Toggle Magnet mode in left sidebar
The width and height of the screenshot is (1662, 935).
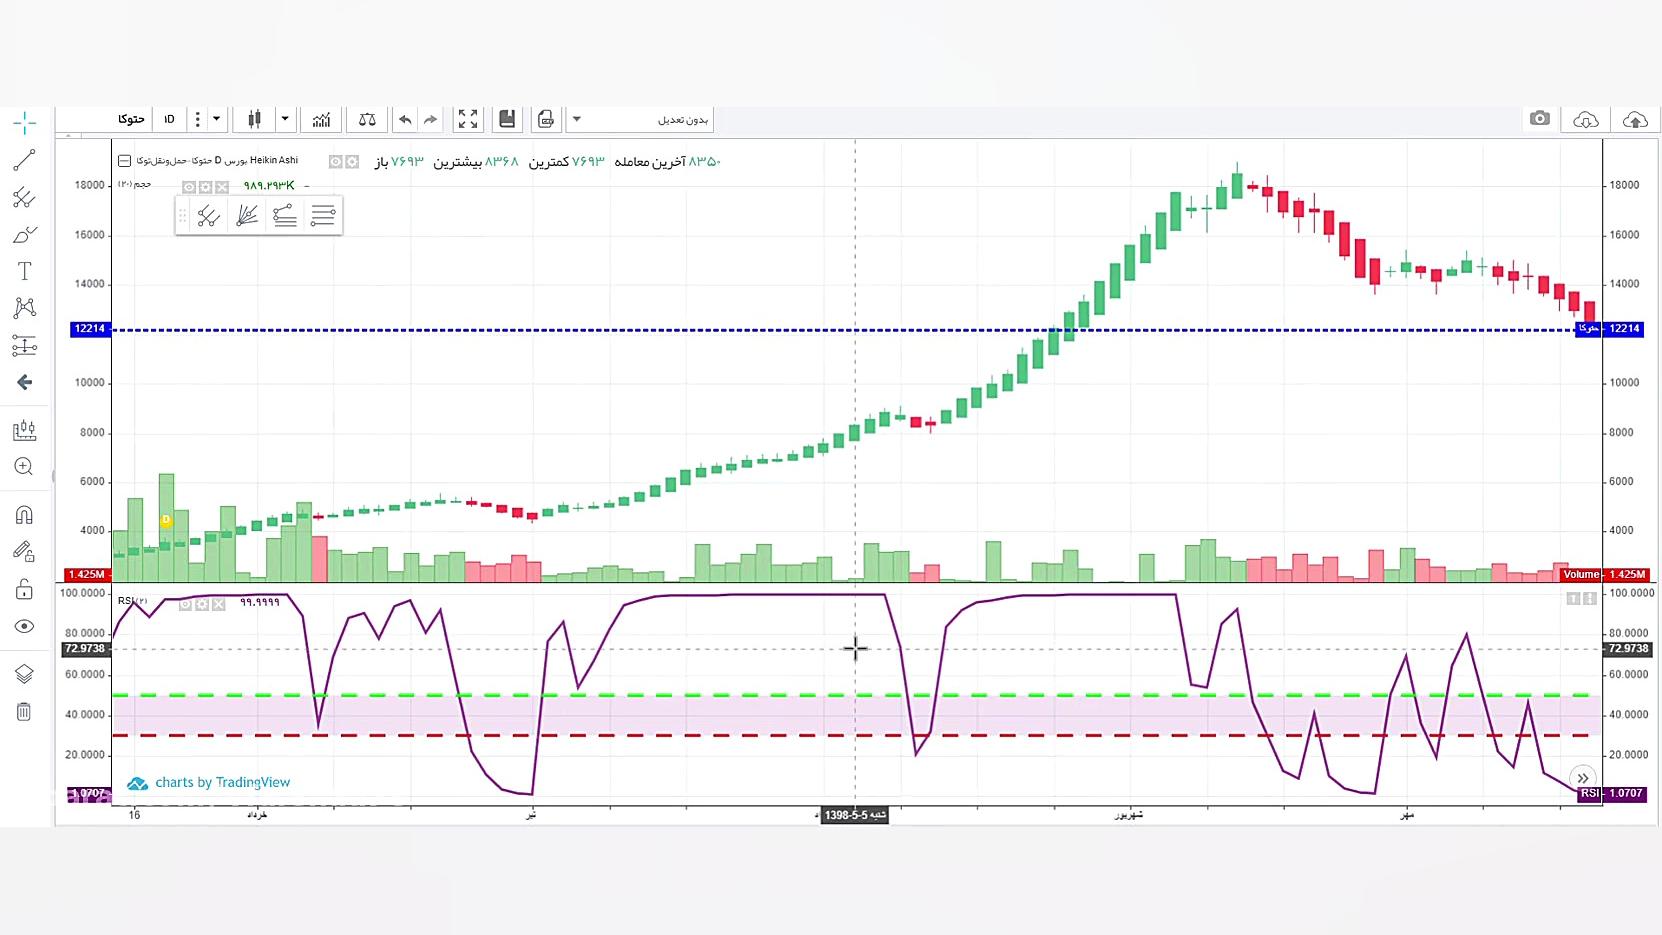(24, 515)
